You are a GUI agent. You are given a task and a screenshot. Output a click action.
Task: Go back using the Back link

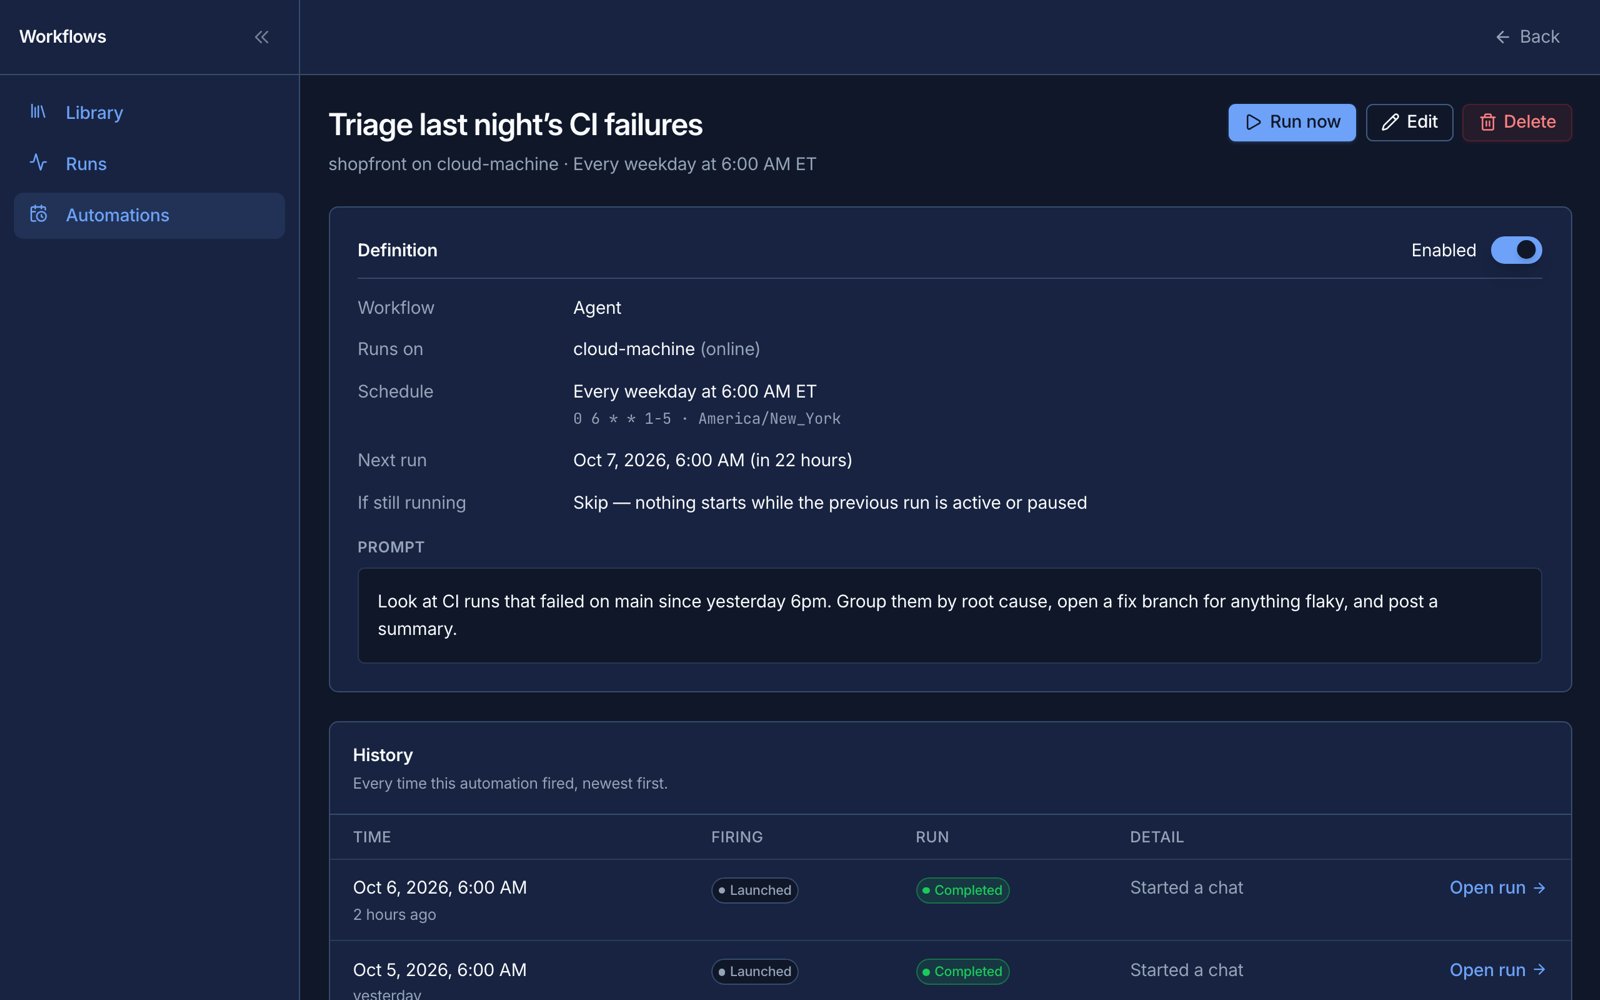(x=1527, y=37)
